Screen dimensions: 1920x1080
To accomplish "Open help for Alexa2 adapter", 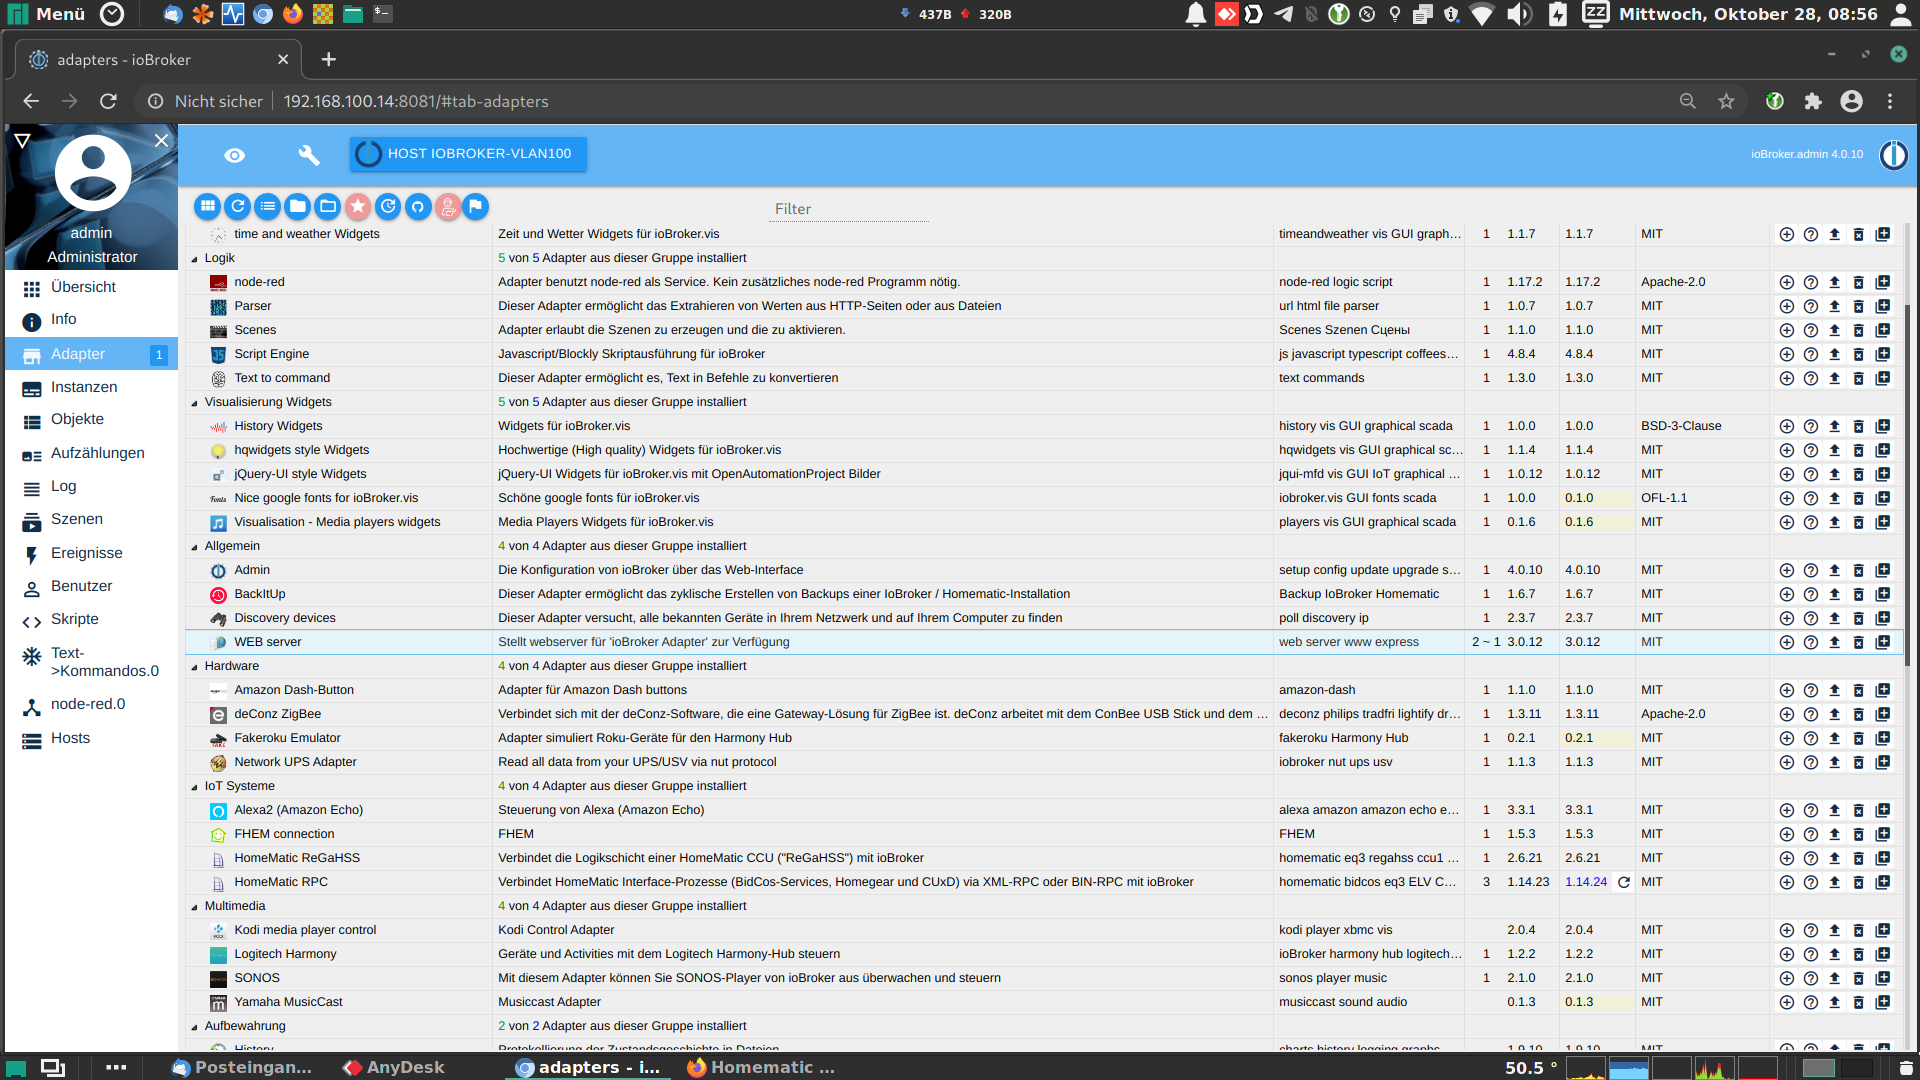I will click(x=1810, y=810).
